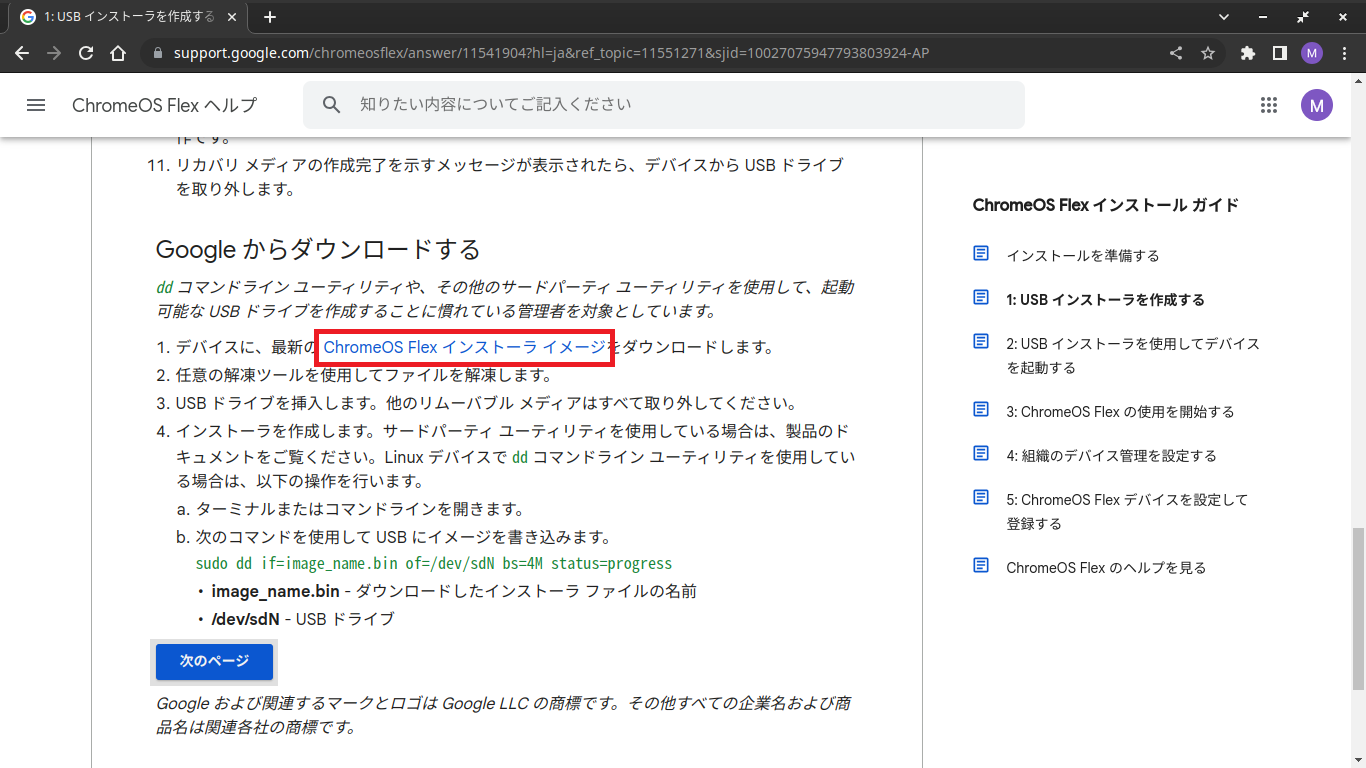Click the article icon beside ChromeOS Flex のヘルプを見る
This screenshot has height=768, width=1366.
pyautogui.click(x=981, y=566)
